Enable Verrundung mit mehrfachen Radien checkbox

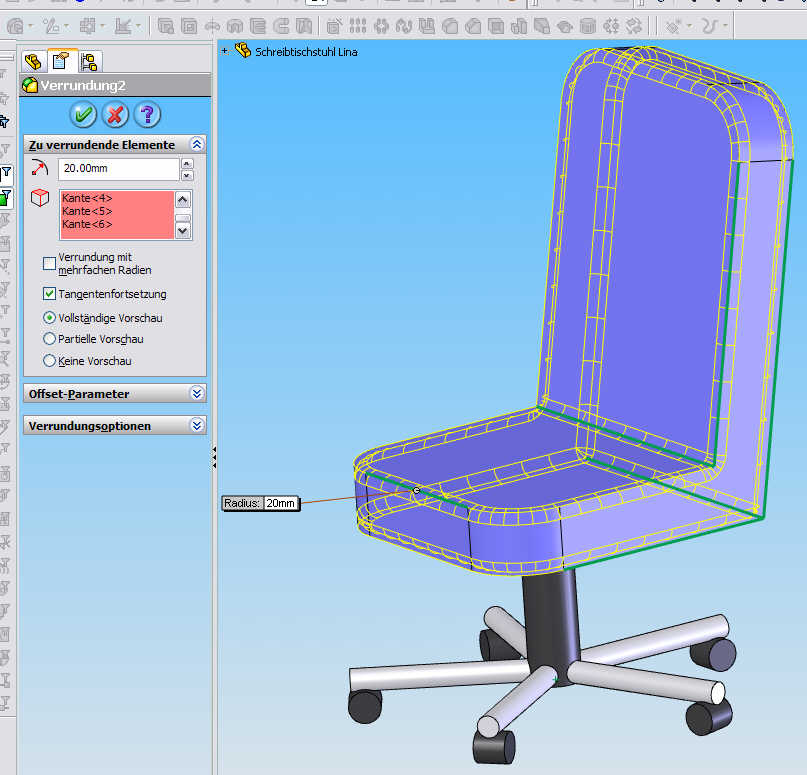click(x=49, y=263)
